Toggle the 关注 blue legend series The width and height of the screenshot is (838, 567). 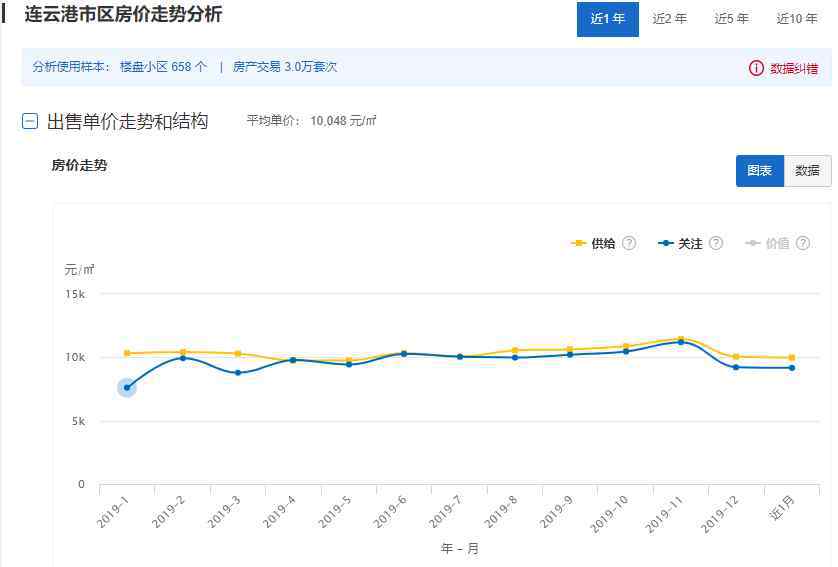pyautogui.click(x=680, y=243)
